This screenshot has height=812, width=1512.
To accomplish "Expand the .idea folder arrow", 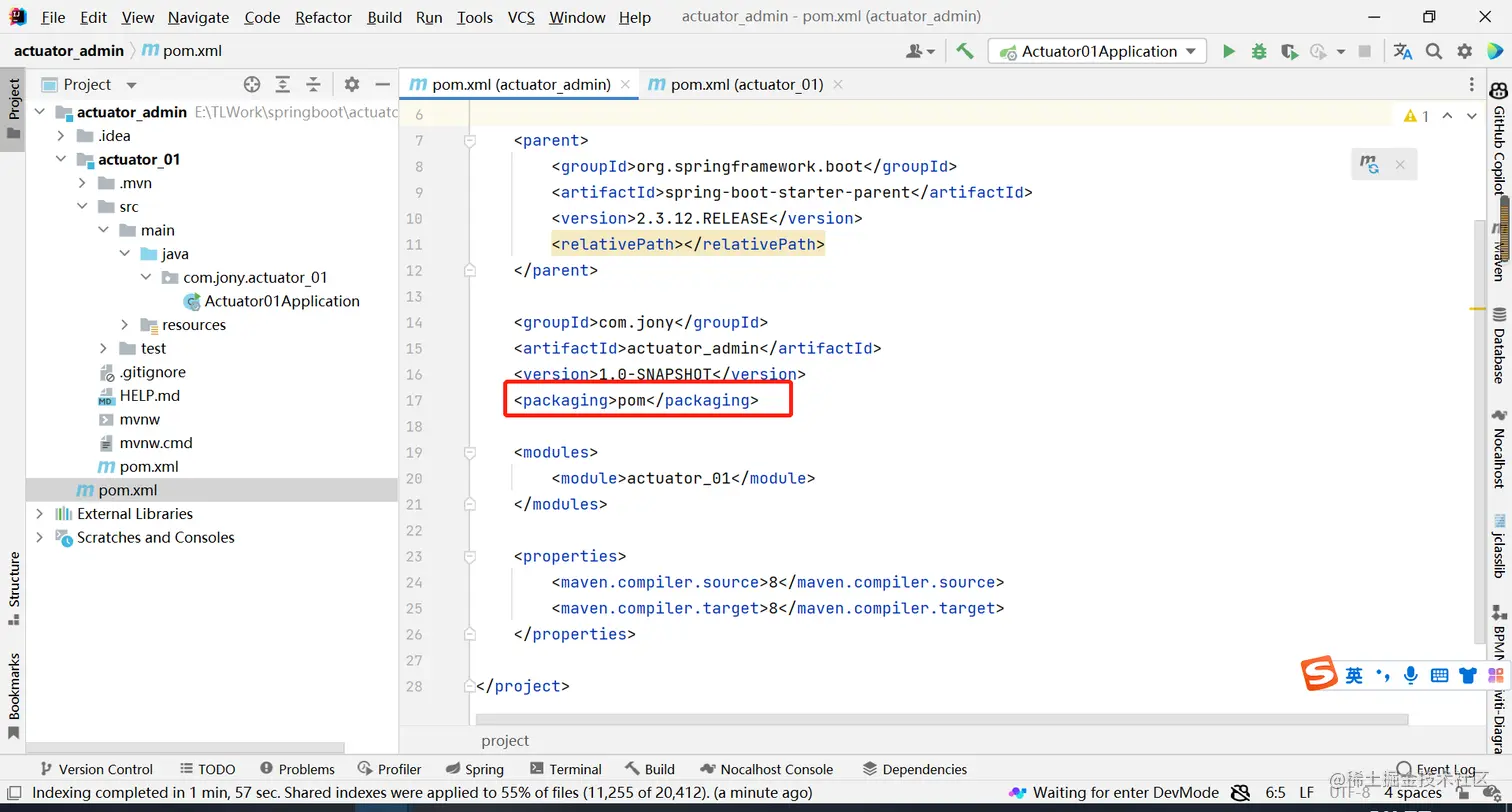I will [62, 136].
